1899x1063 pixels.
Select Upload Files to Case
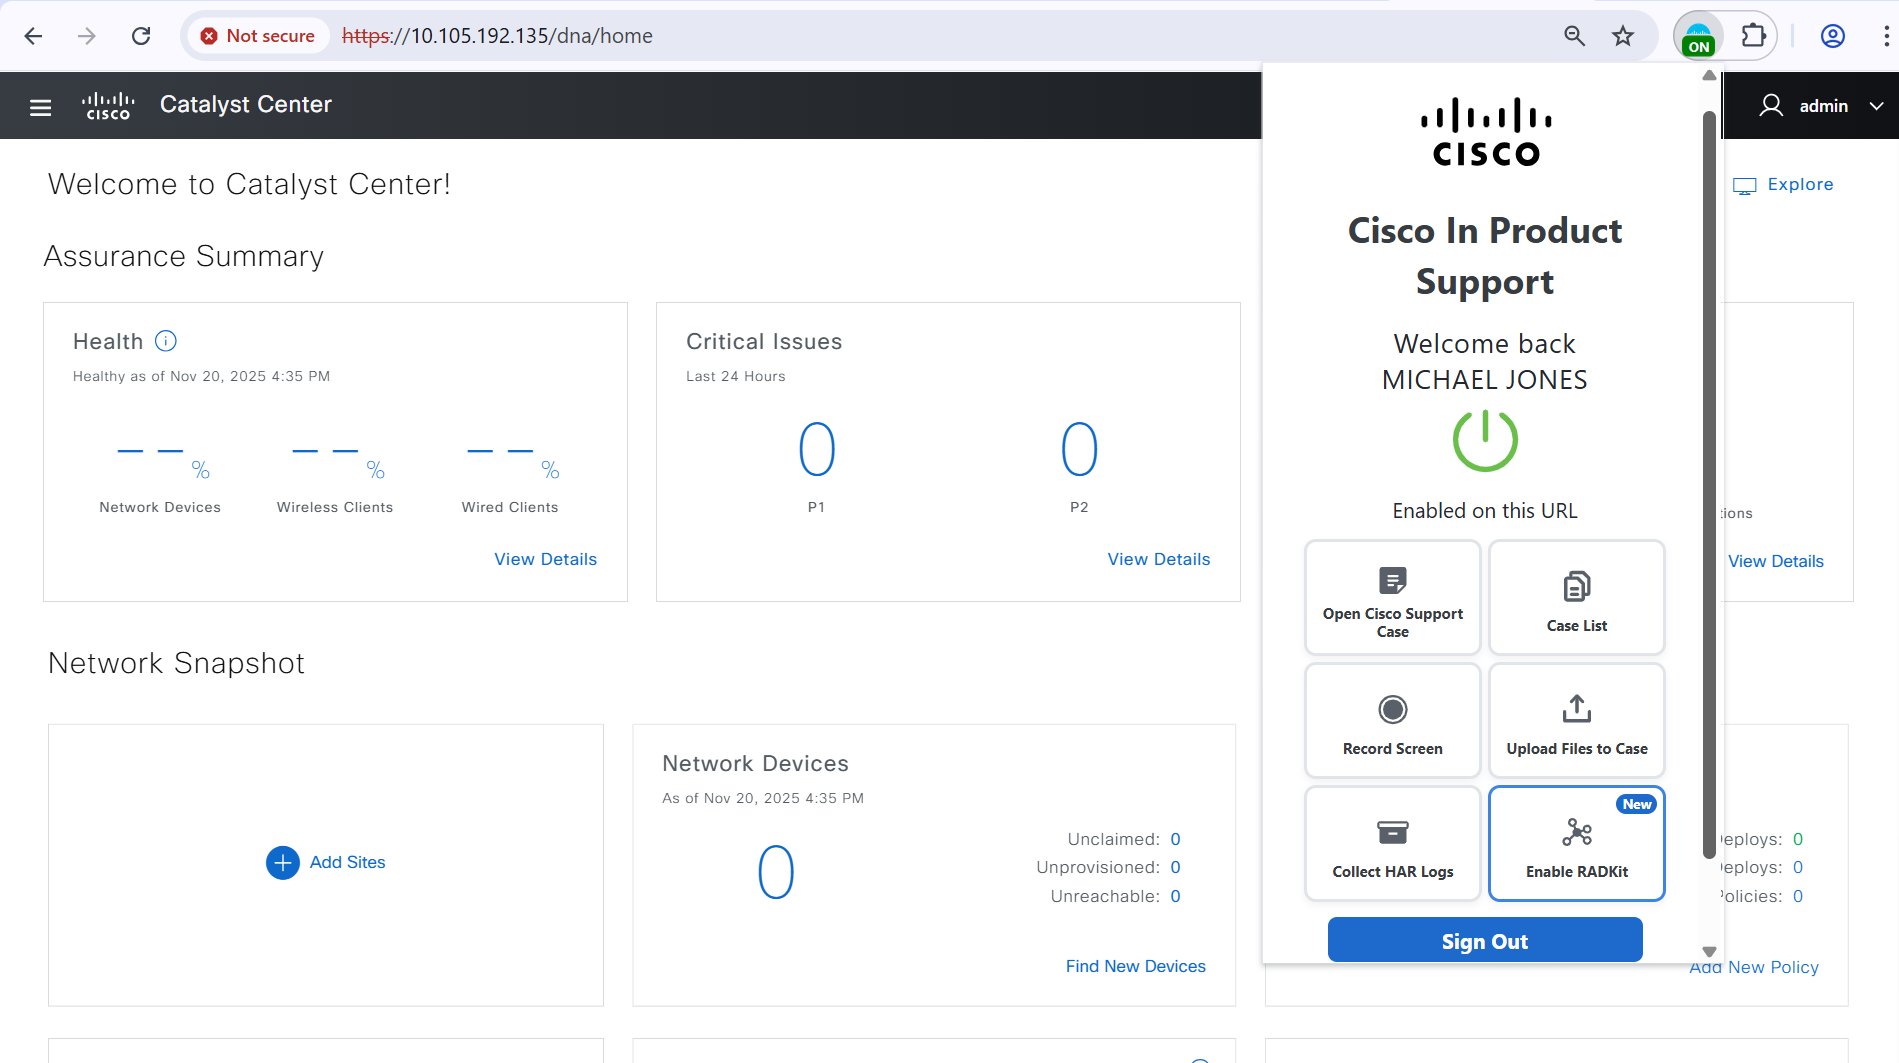[1576, 721]
